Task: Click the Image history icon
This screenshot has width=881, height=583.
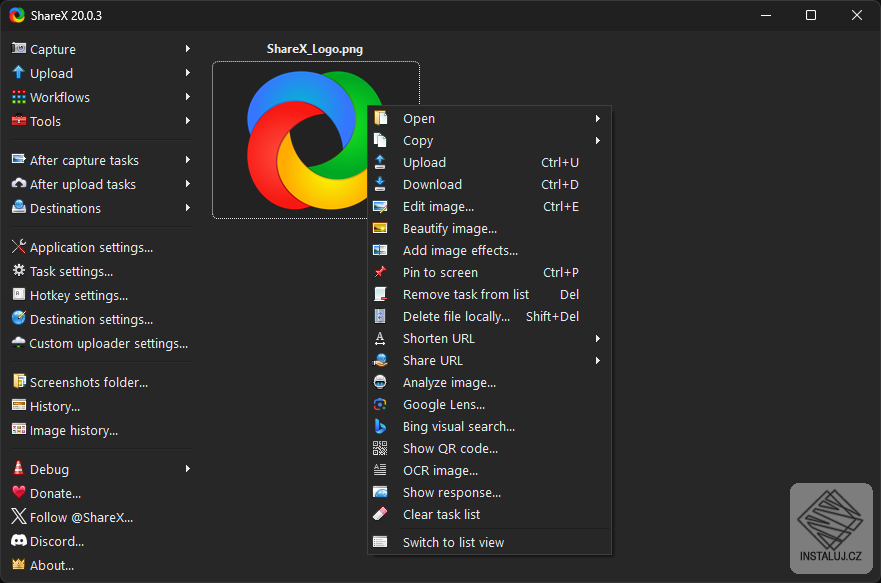Action: [x=19, y=430]
